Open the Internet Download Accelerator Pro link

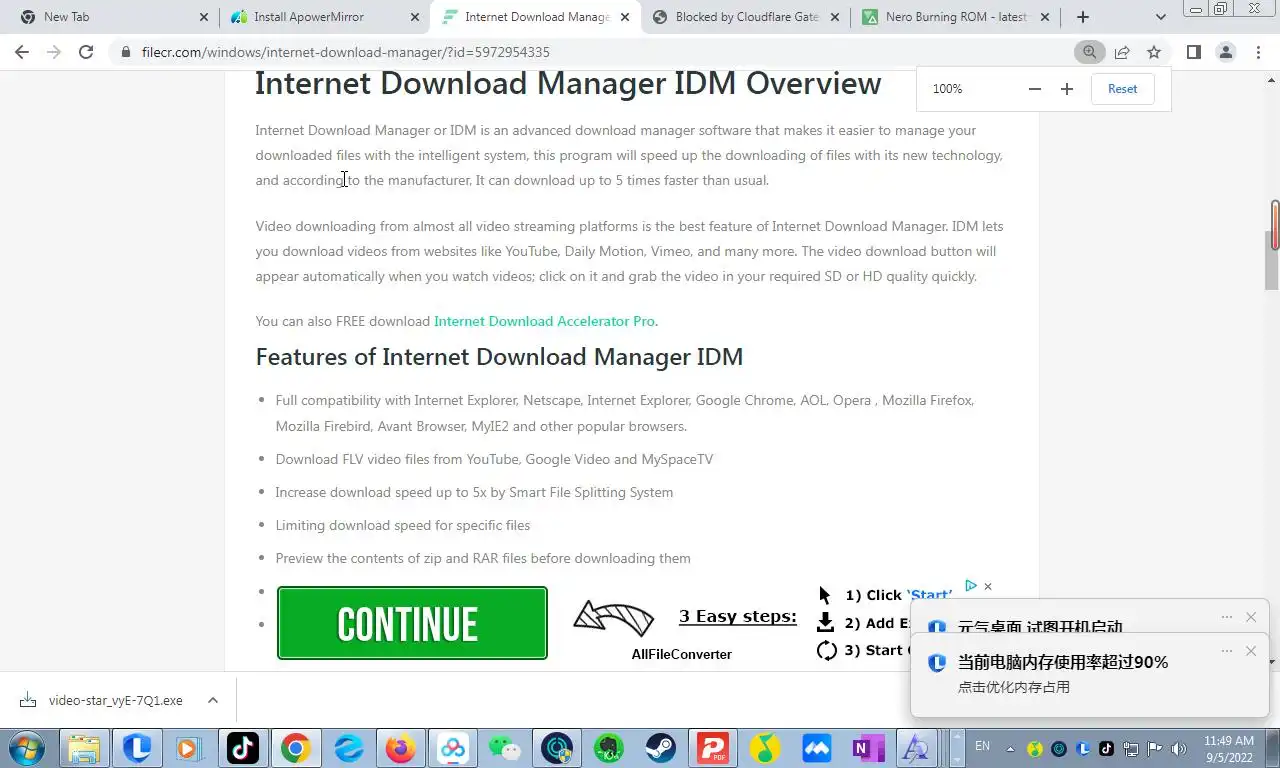click(546, 321)
